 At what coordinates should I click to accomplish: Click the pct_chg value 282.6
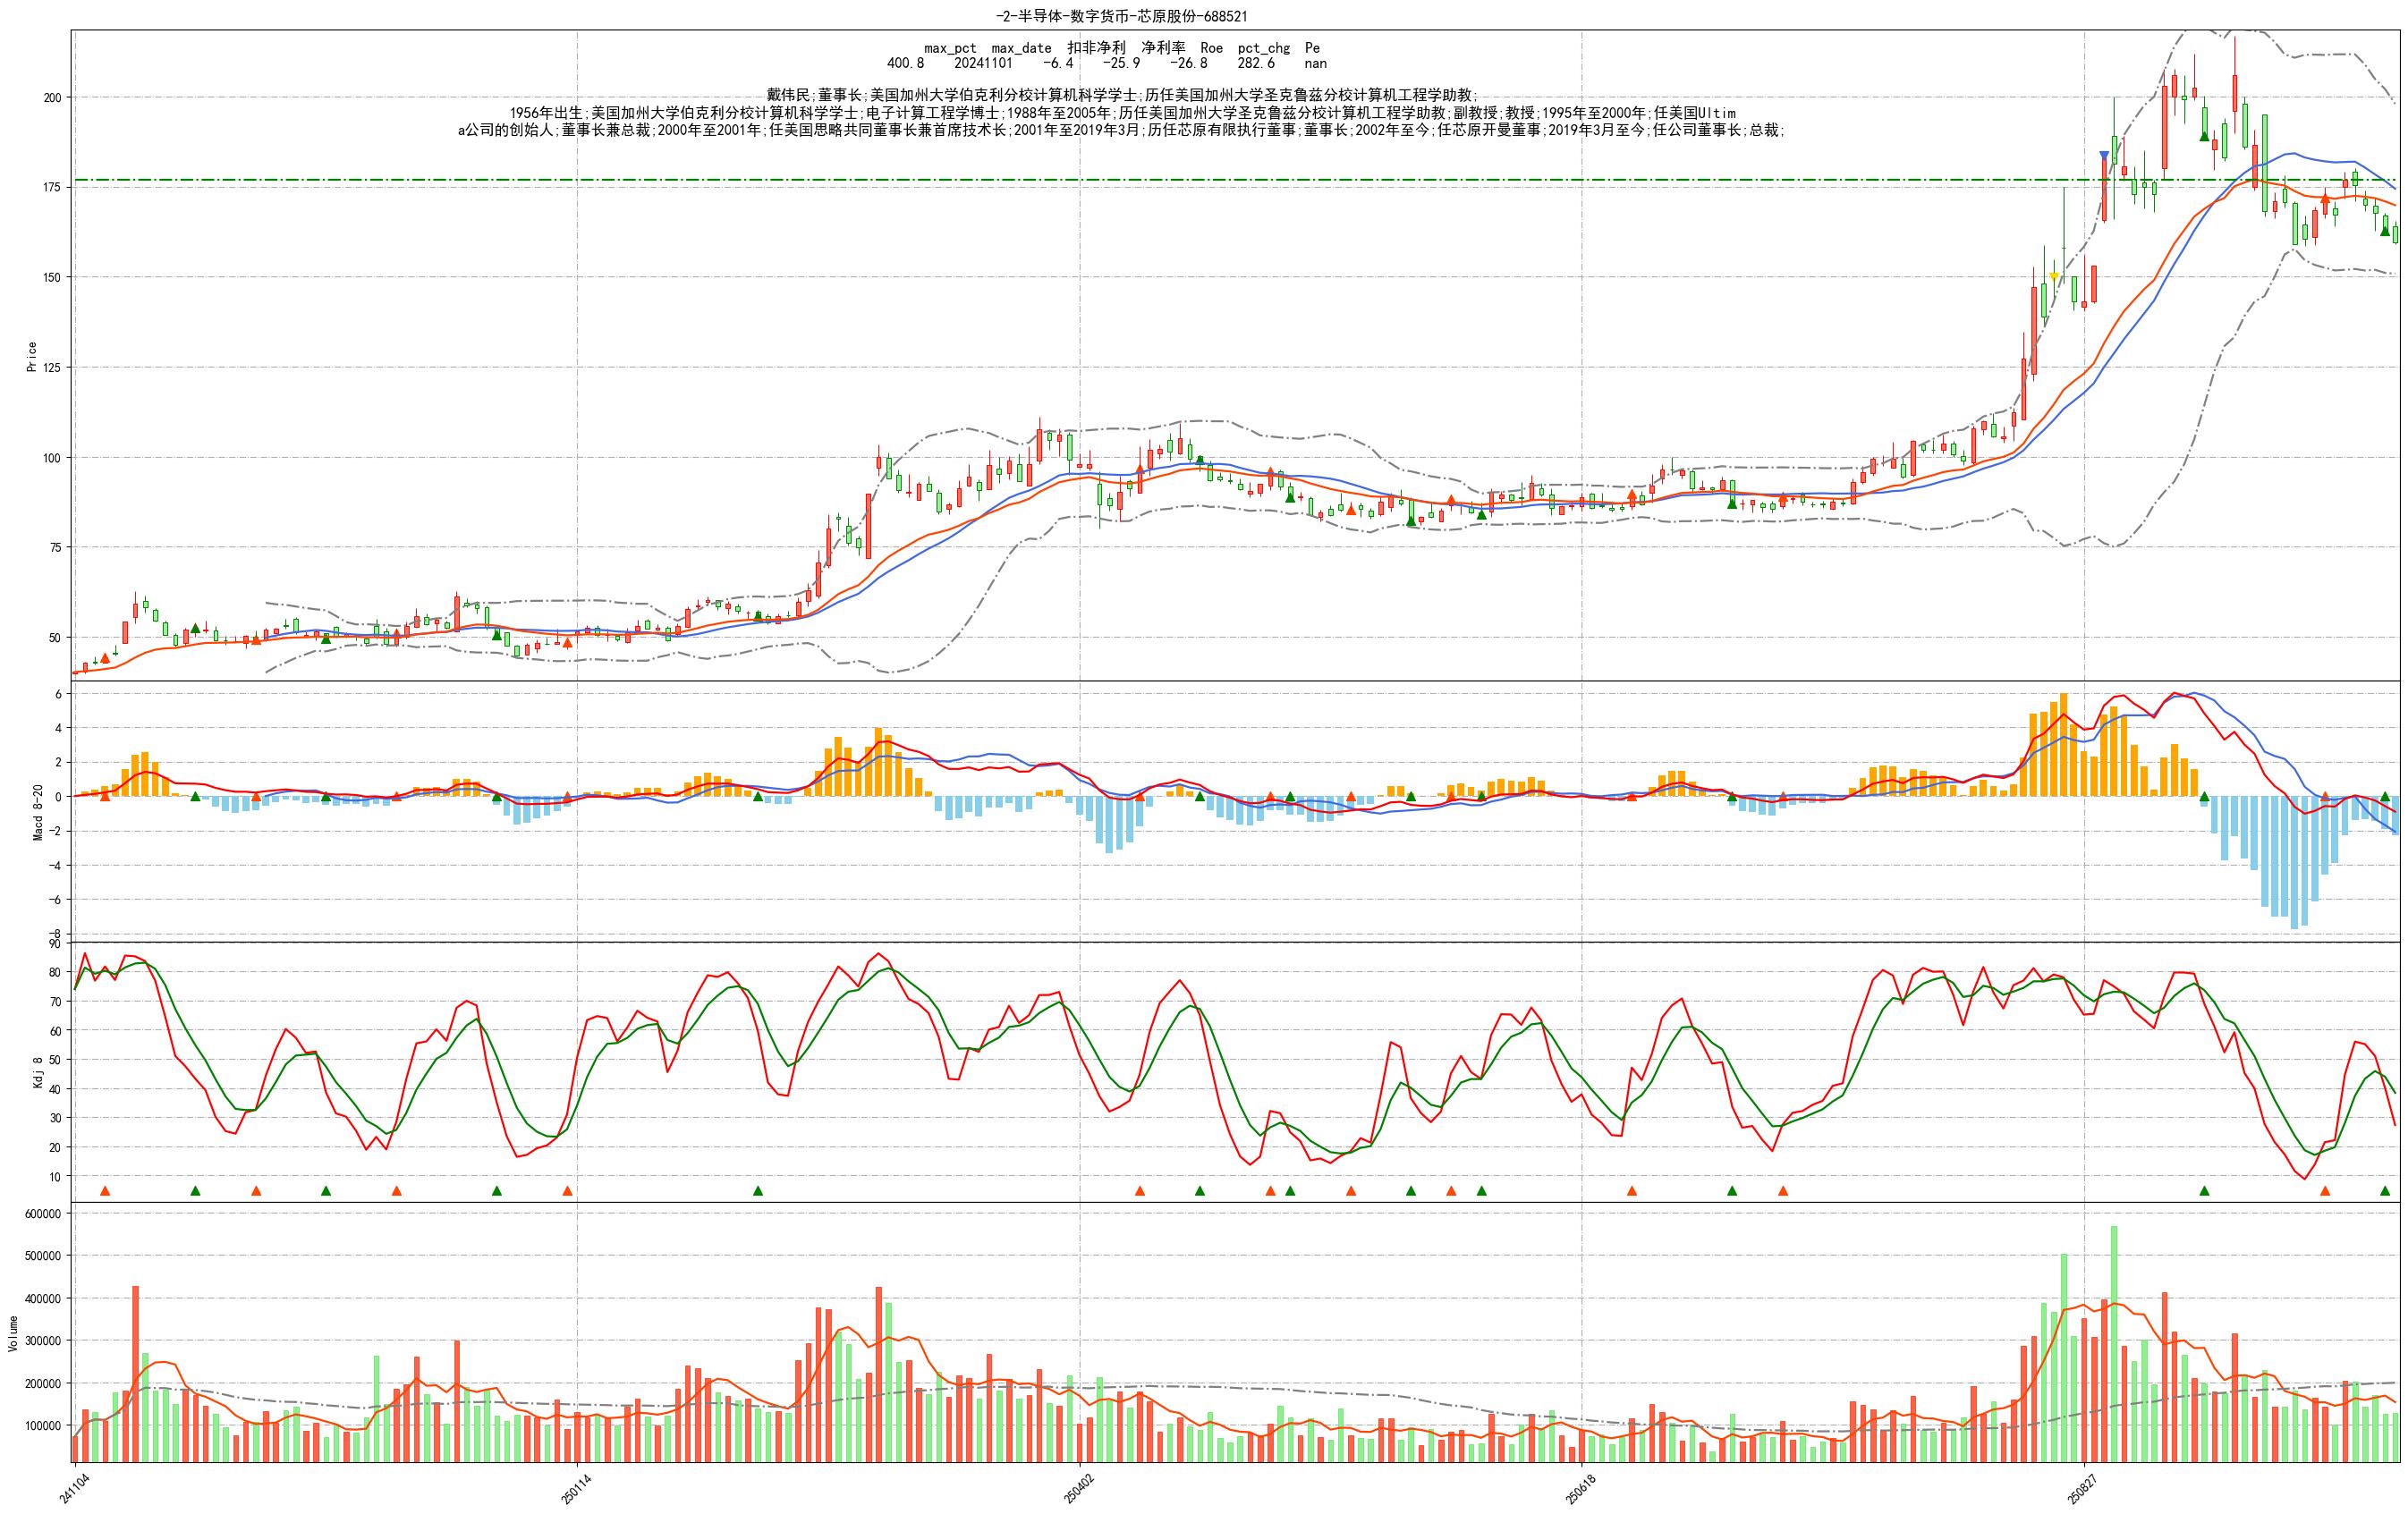(x=1256, y=63)
